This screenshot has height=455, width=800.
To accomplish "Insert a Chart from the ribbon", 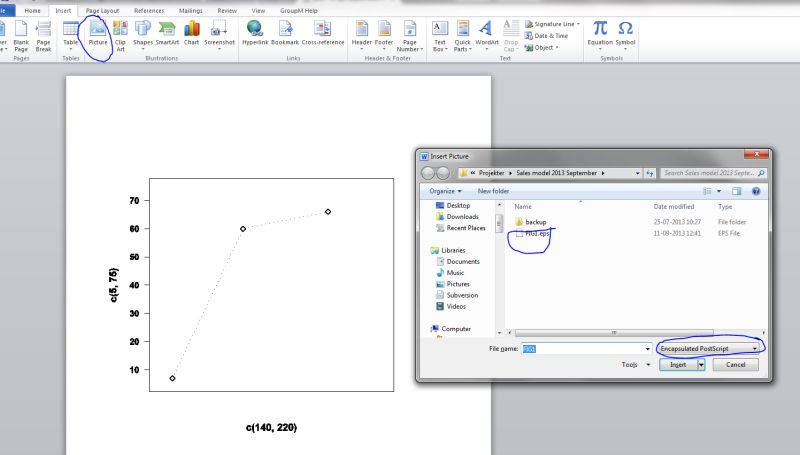I will click(x=191, y=34).
